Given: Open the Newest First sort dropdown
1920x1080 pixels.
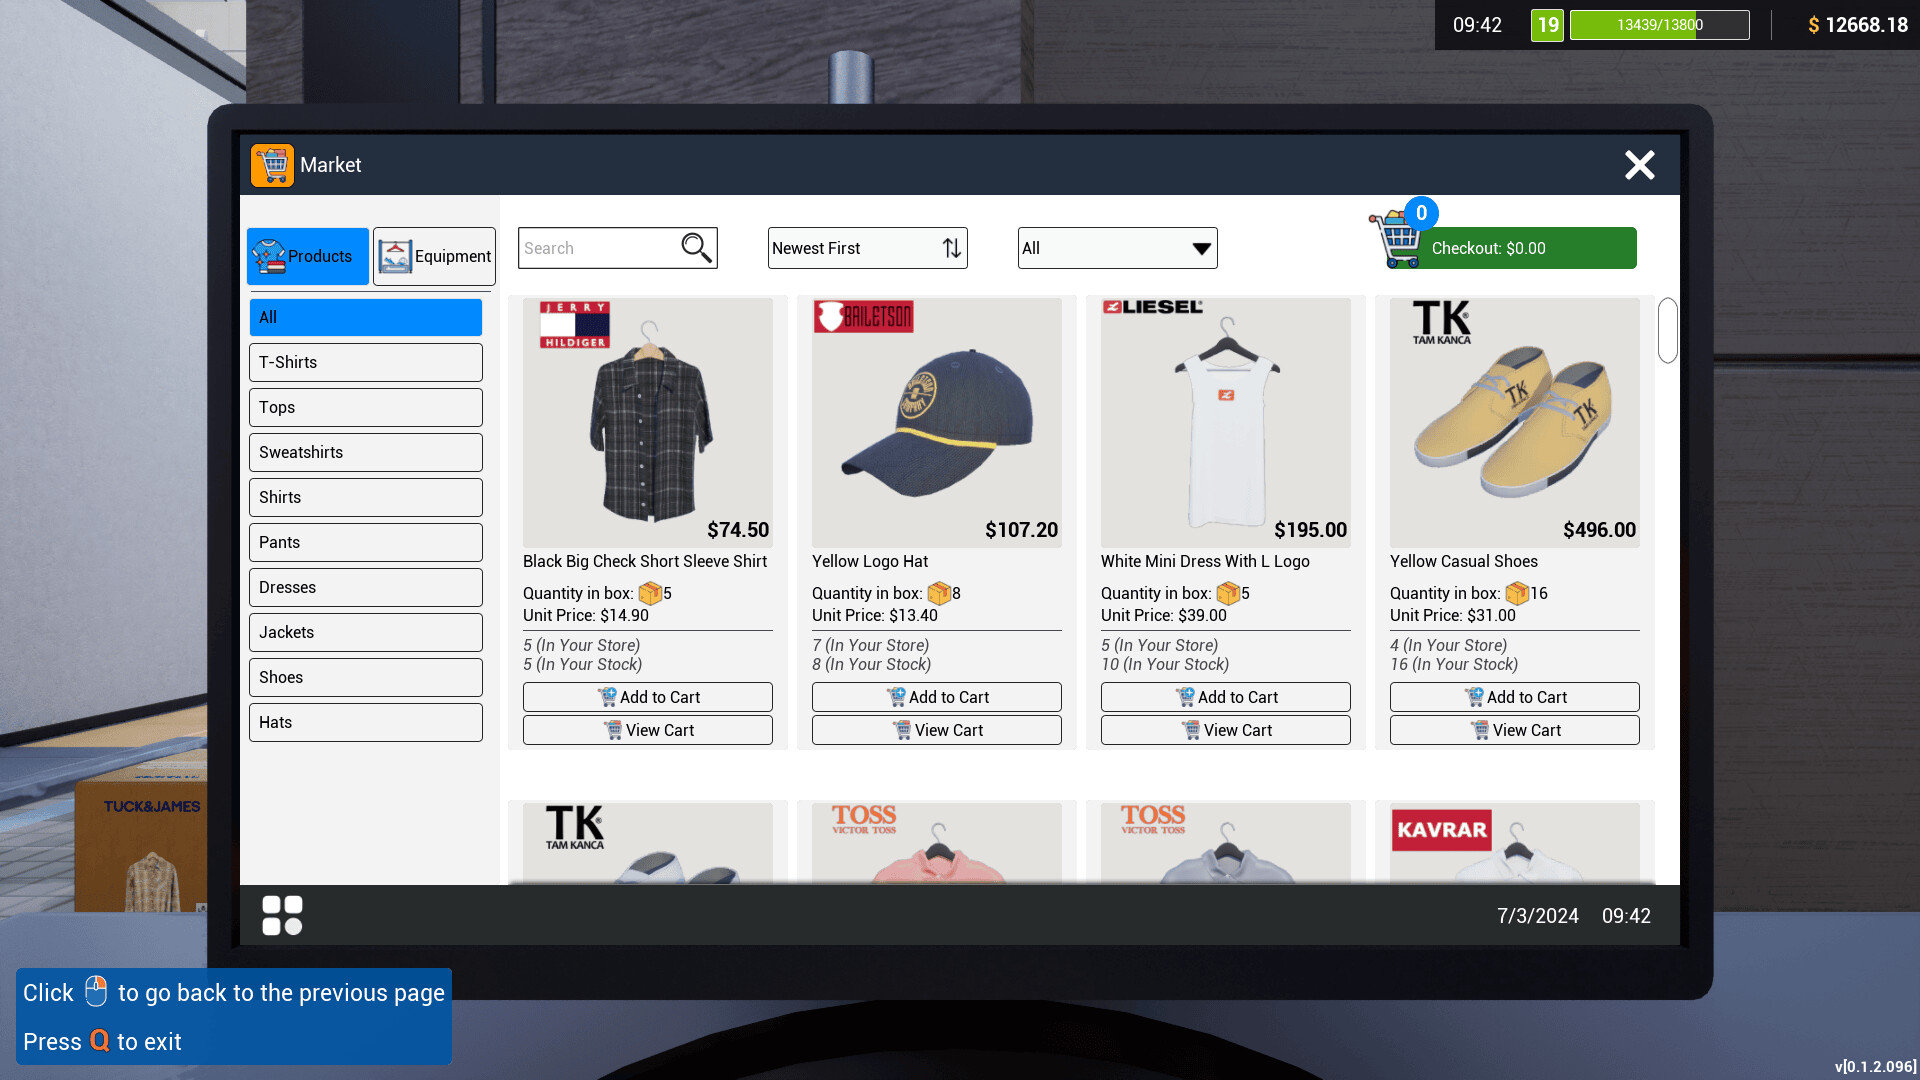Looking at the screenshot, I should pyautogui.click(x=866, y=248).
